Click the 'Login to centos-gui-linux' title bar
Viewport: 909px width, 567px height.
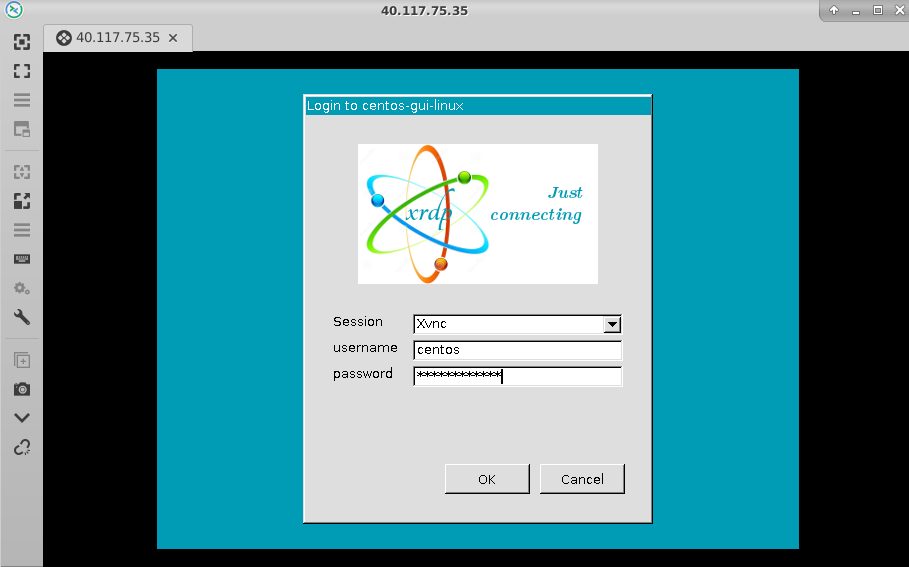pos(478,106)
